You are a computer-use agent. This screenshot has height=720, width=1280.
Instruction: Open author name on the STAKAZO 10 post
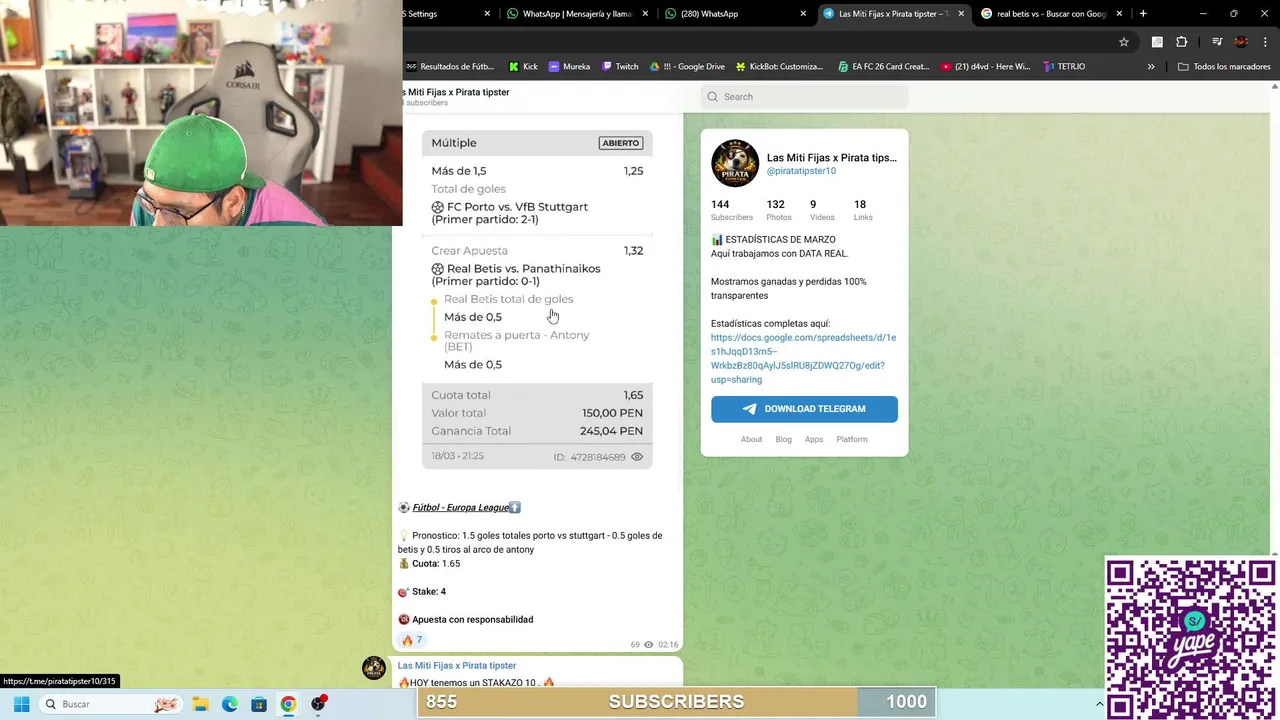pyautogui.click(x=457, y=666)
